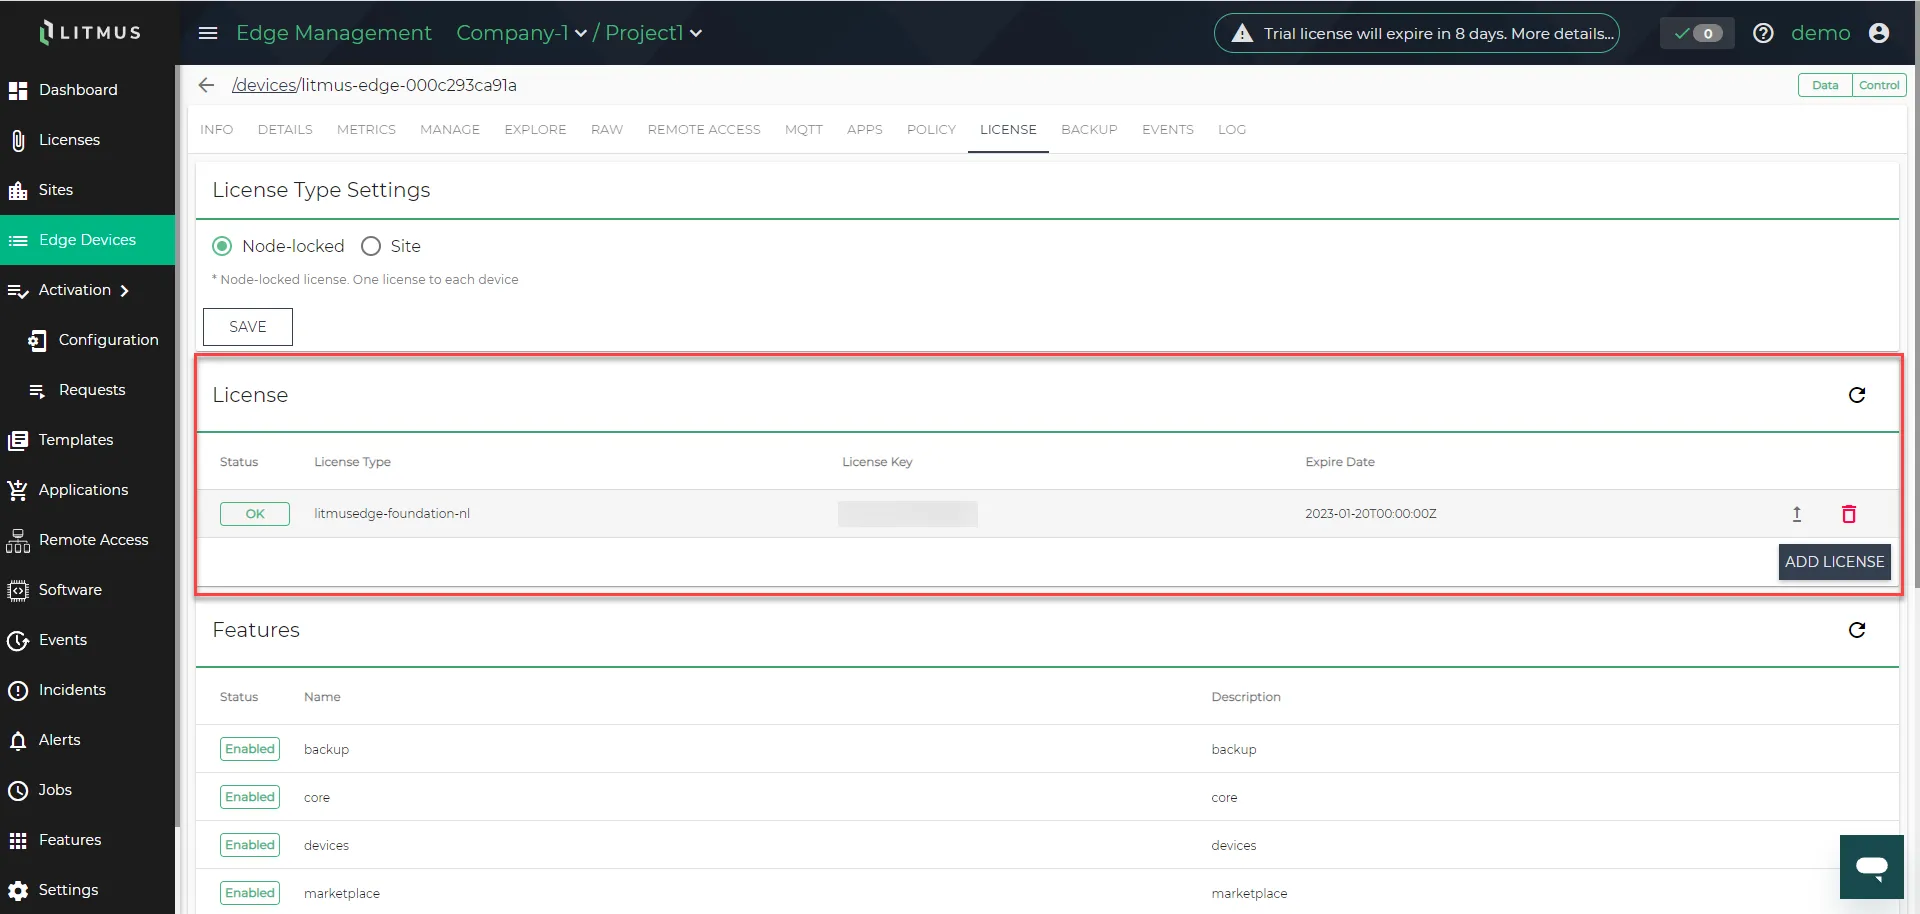Select the Node-locked license type
The image size is (1920, 914).
click(222, 246)
